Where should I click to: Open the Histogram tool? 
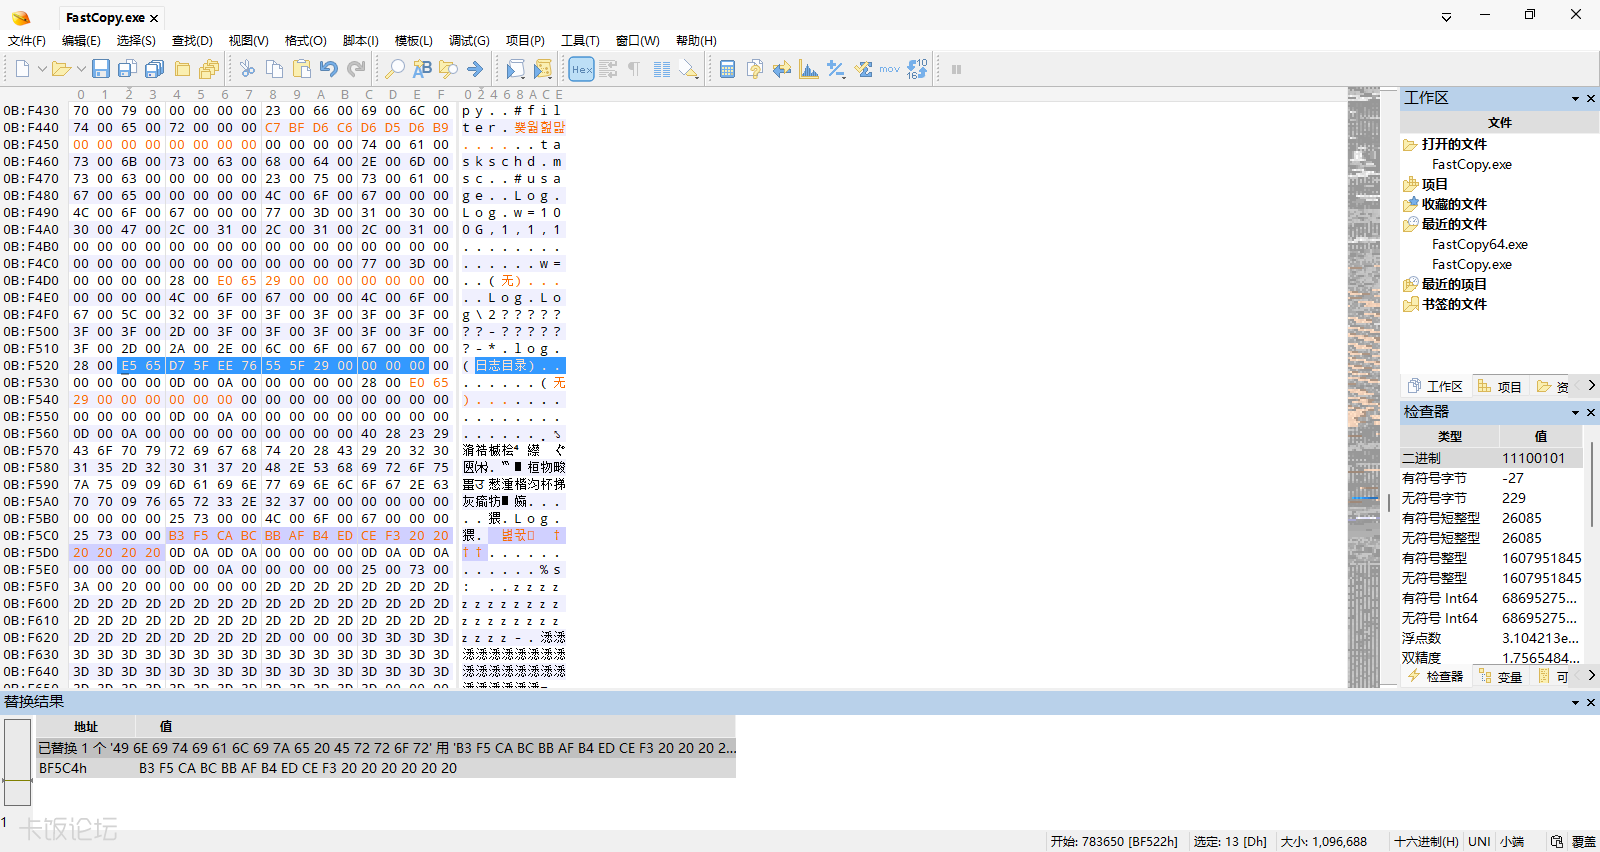tap(809, 69)
